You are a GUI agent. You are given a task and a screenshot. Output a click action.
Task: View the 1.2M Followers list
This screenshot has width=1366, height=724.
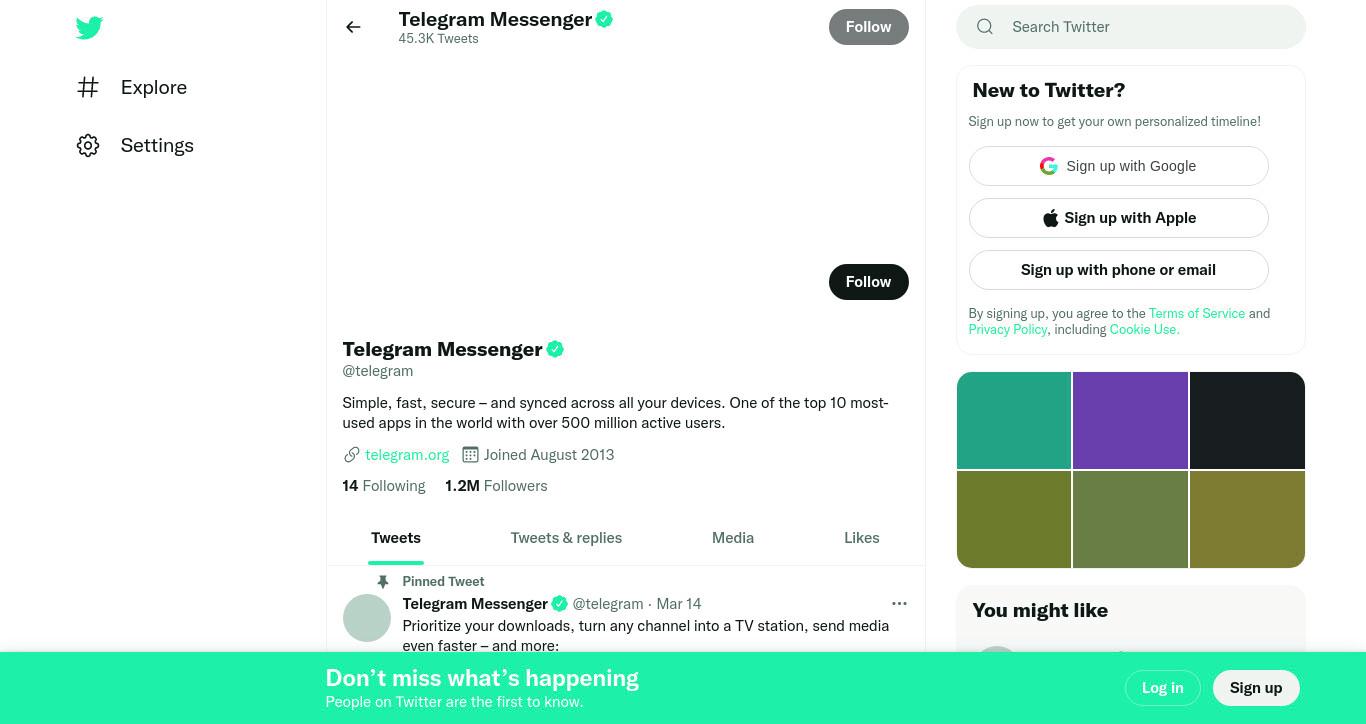click(496, 486)
